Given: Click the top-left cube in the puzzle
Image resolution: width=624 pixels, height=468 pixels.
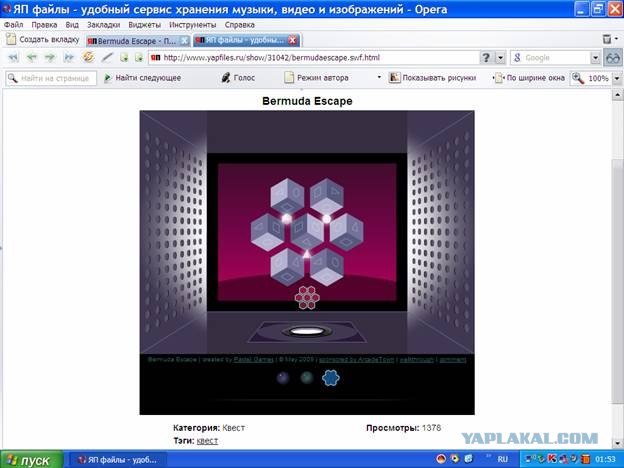Looking at the screenshot, I should click(x=287, y=196).
